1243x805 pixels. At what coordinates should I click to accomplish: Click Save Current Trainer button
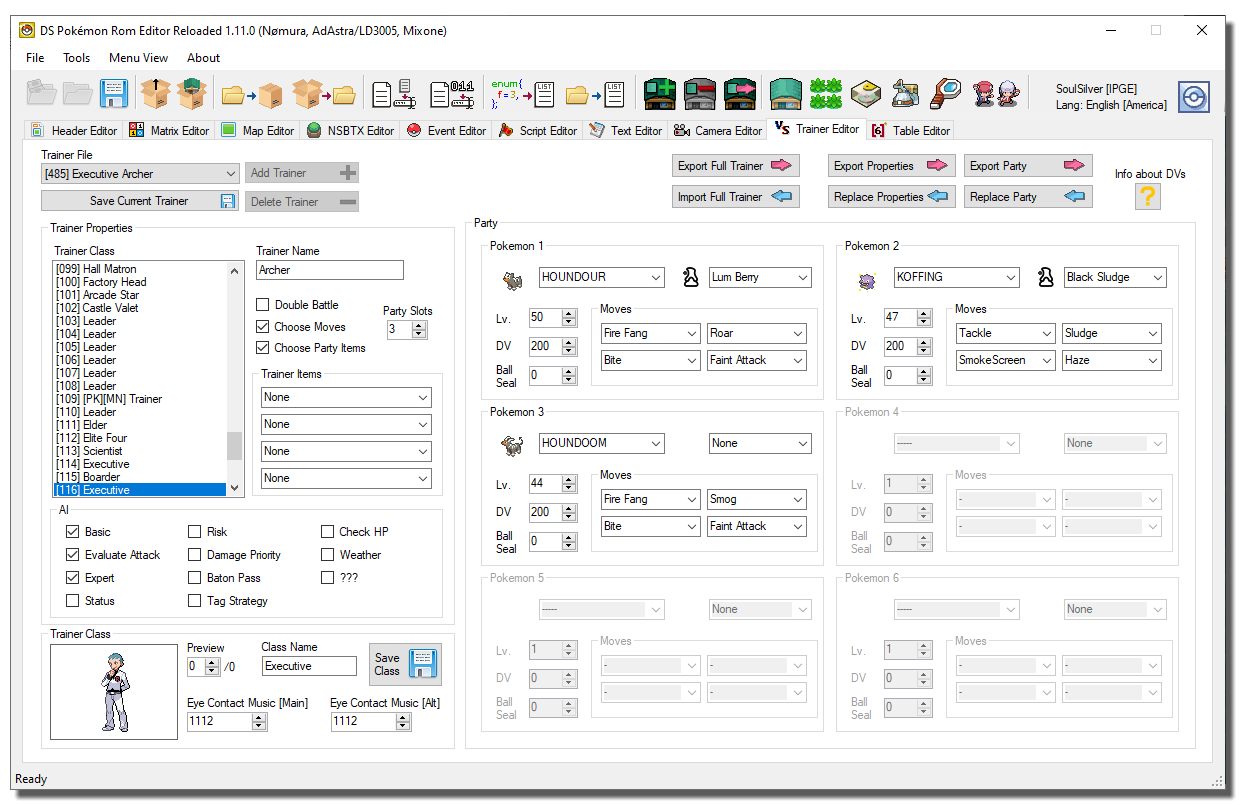tap(139, 201)
